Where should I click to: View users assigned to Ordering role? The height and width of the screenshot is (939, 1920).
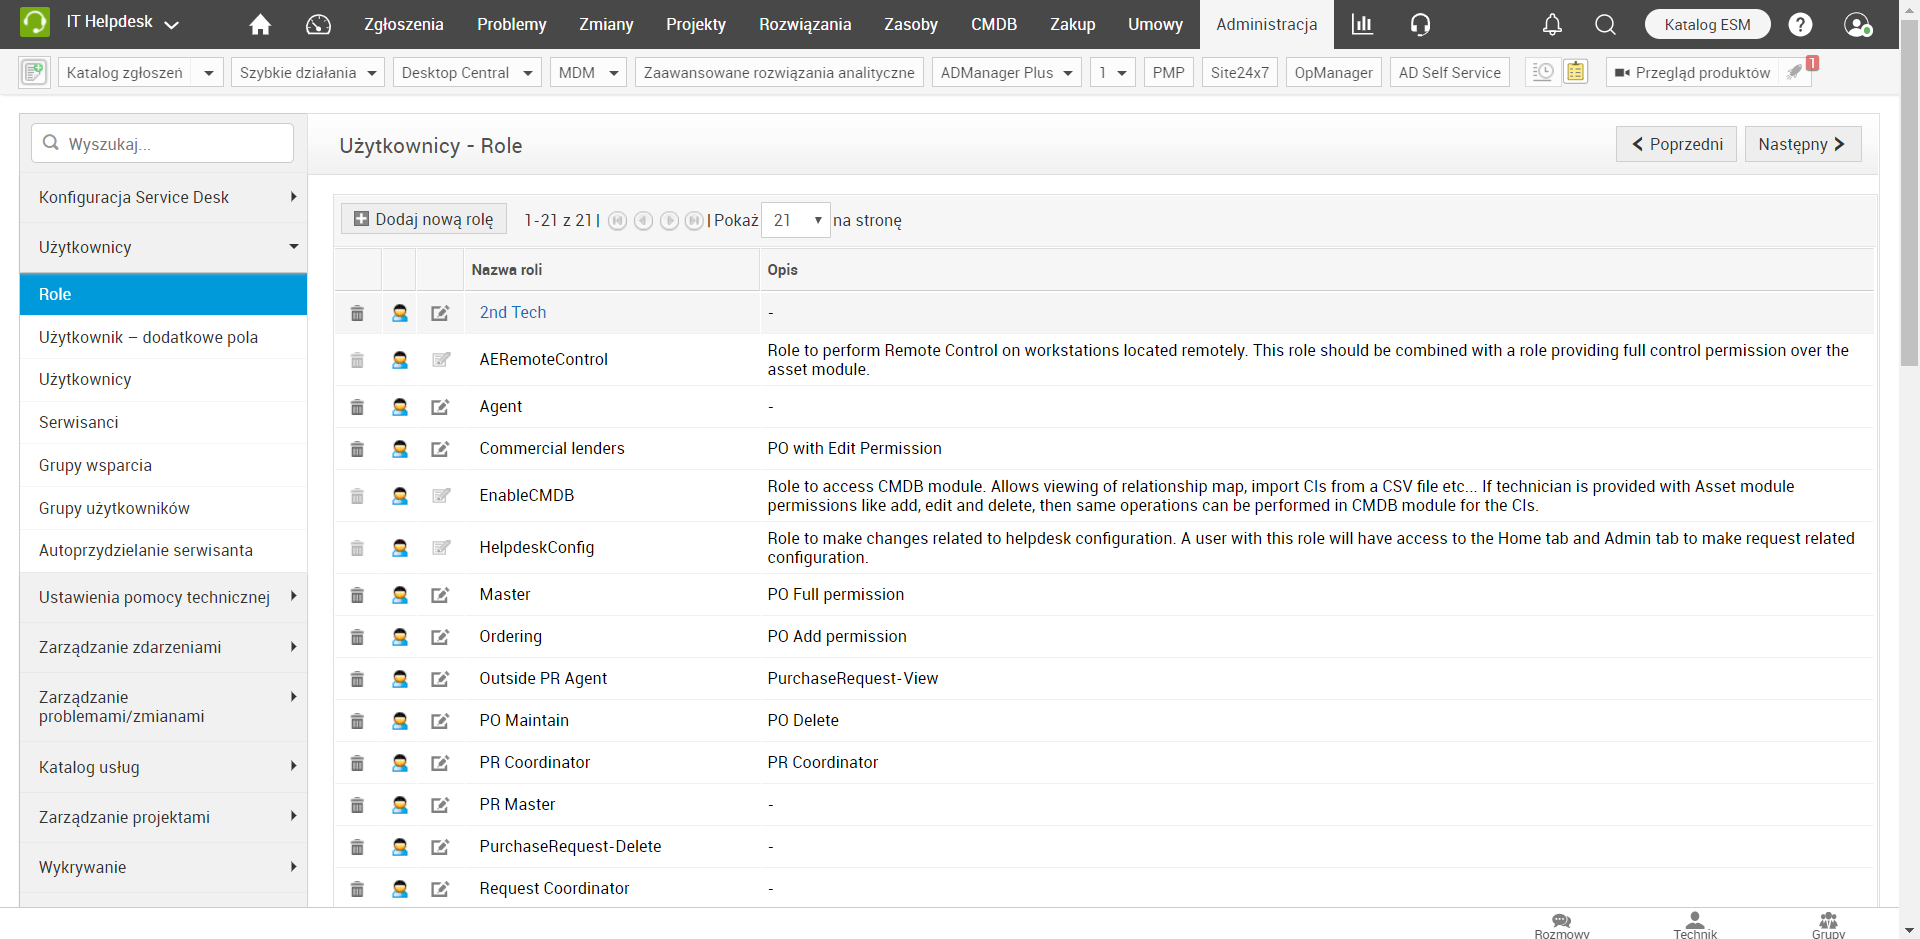point(400,638)
